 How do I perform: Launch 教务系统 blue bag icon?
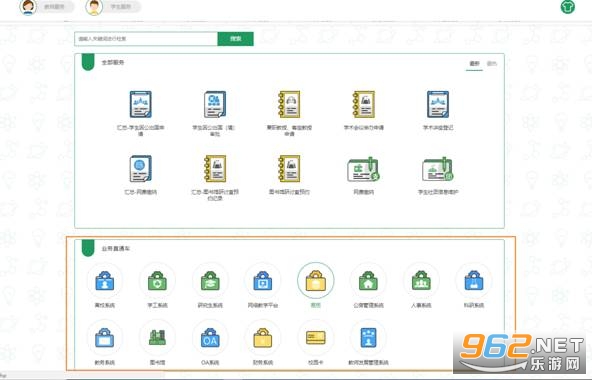click(x=105, y=338)
